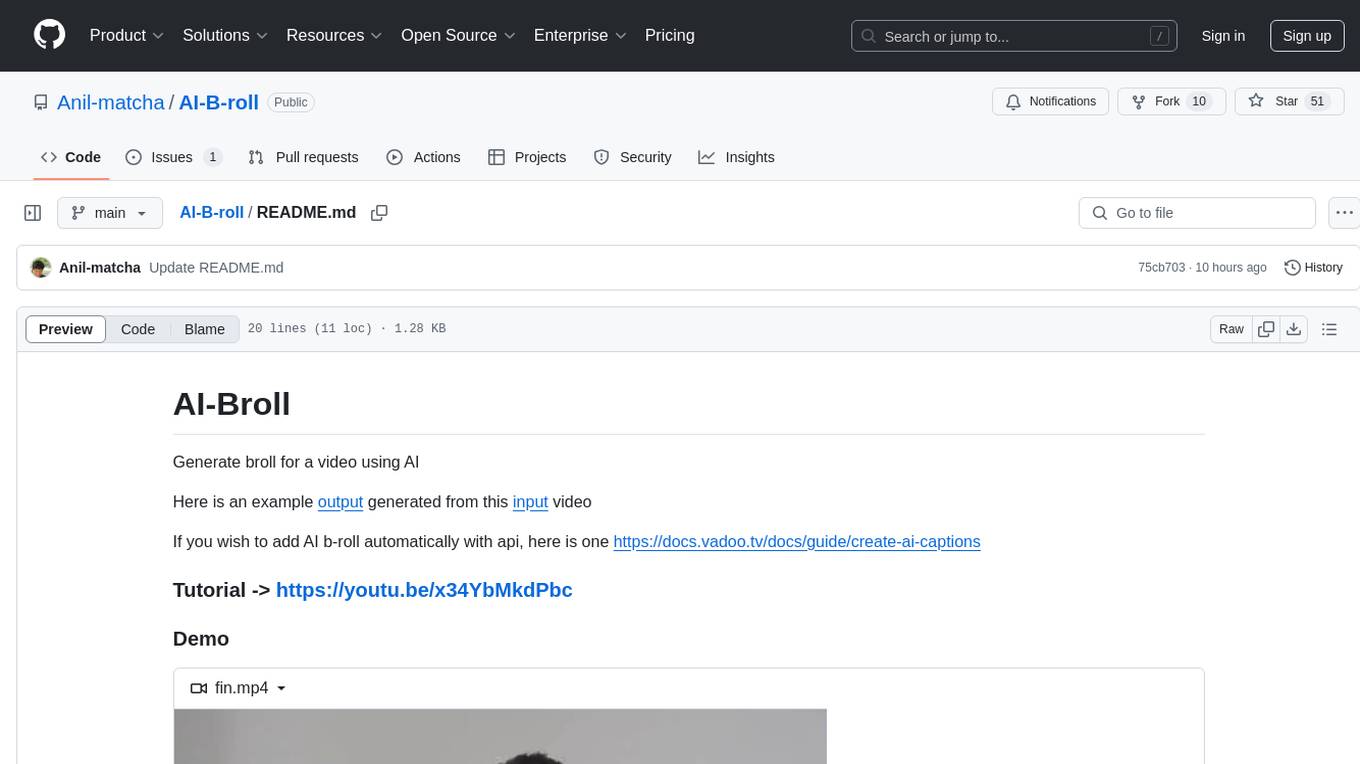
Task: Open the Pricing page
Action: (x=670, y=35)
